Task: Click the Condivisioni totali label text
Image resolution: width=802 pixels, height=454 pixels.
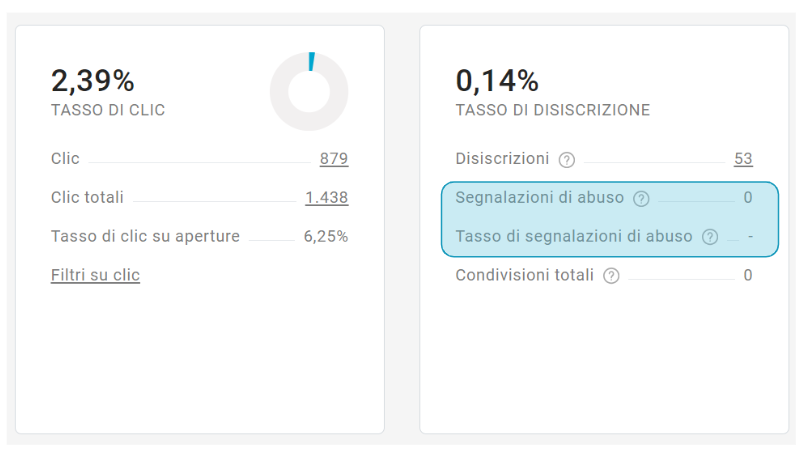Action: point(524,275)
